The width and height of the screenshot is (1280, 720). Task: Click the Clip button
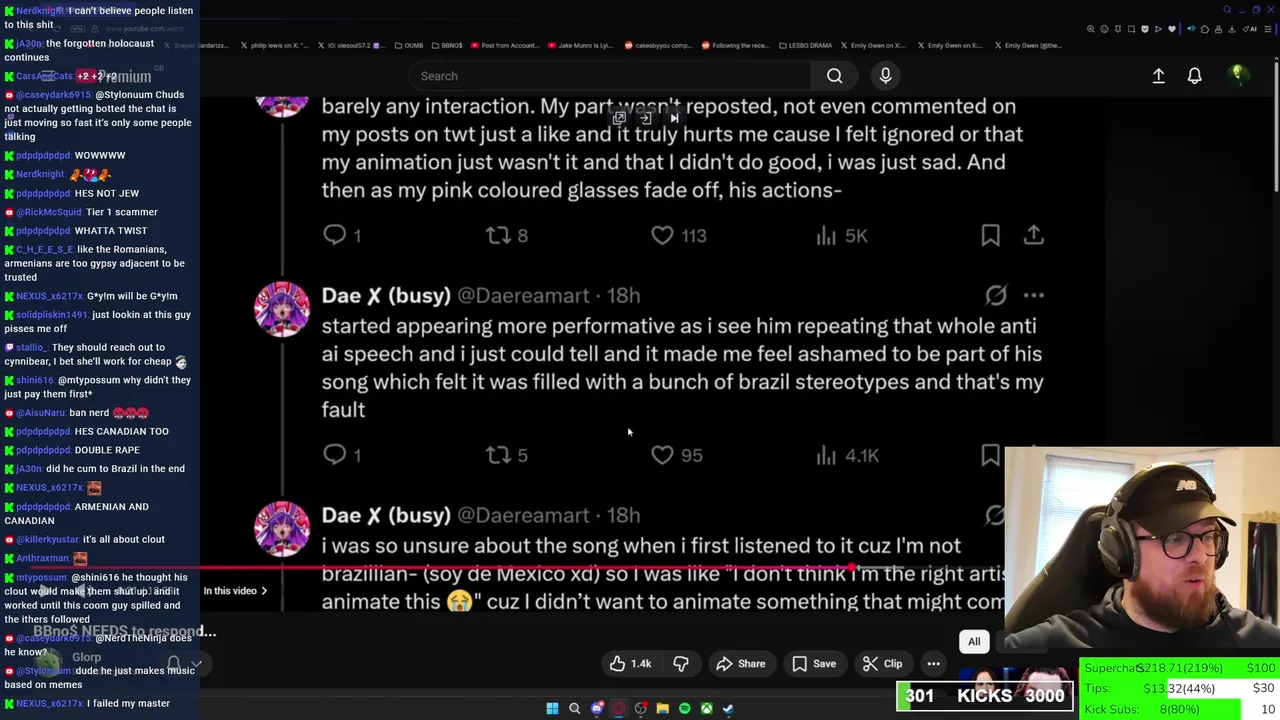coord(882,664)
